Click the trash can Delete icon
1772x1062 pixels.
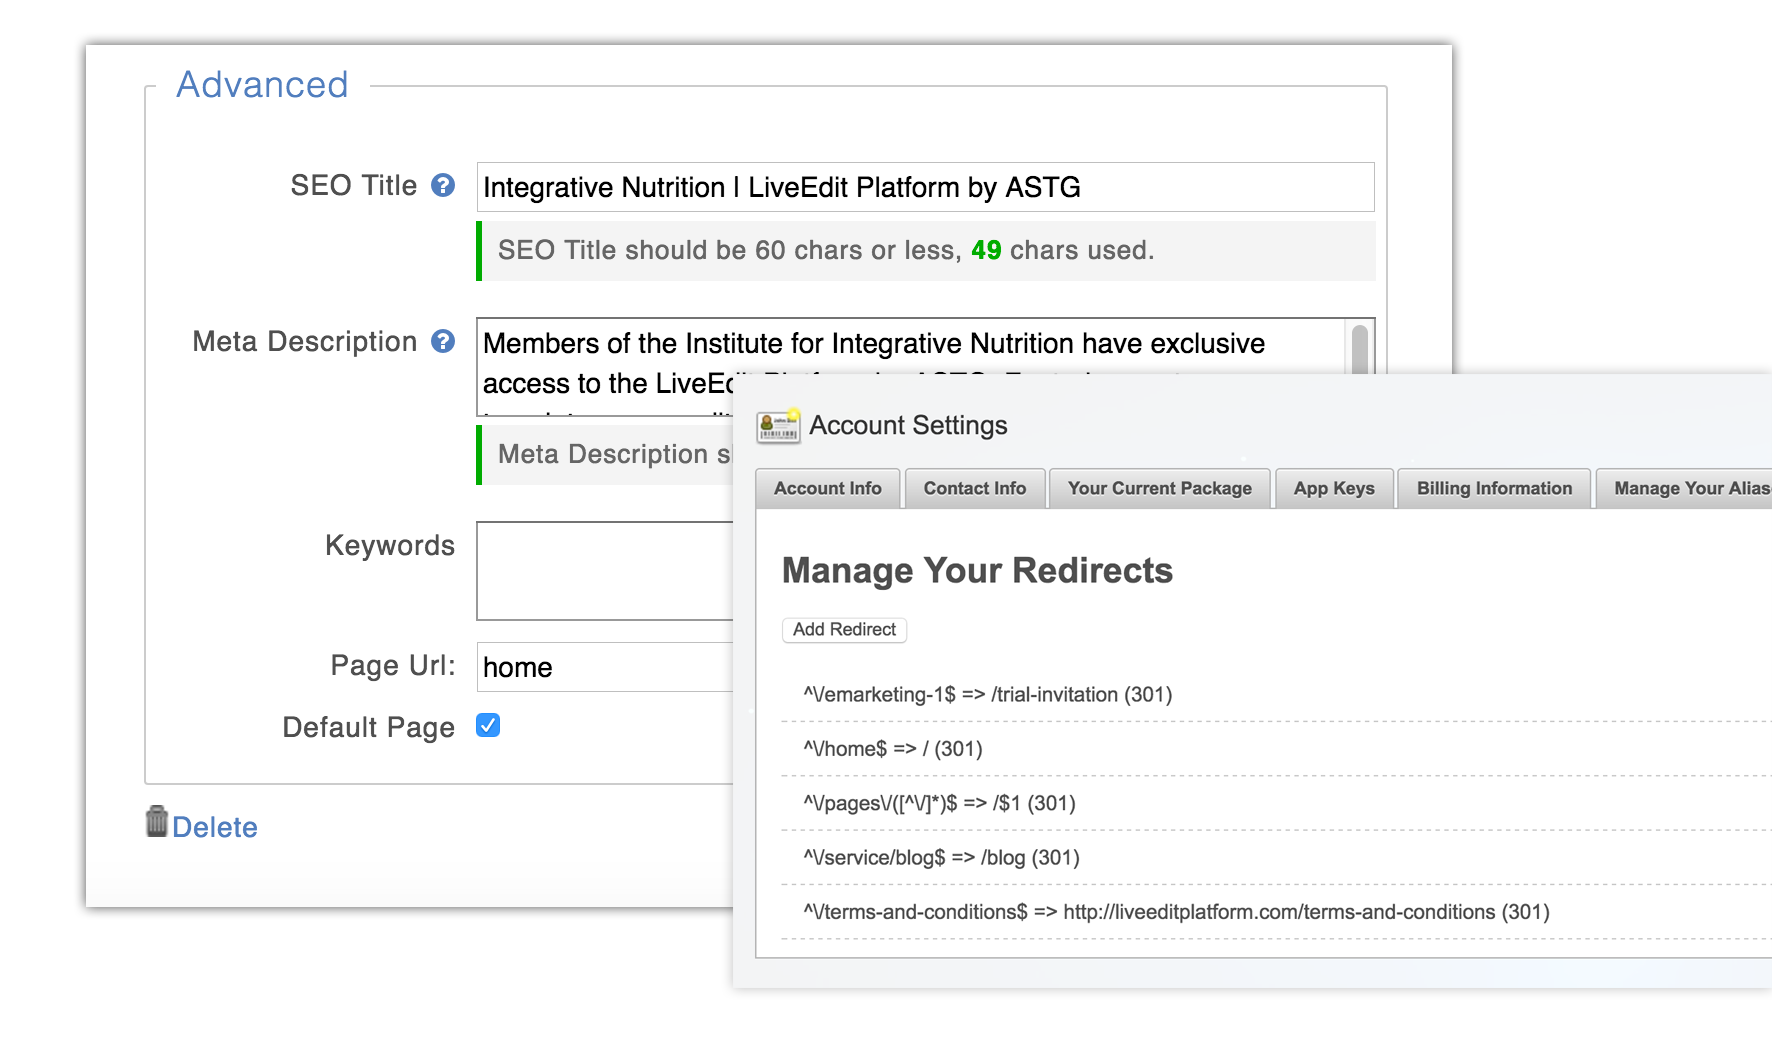(157, 822)
